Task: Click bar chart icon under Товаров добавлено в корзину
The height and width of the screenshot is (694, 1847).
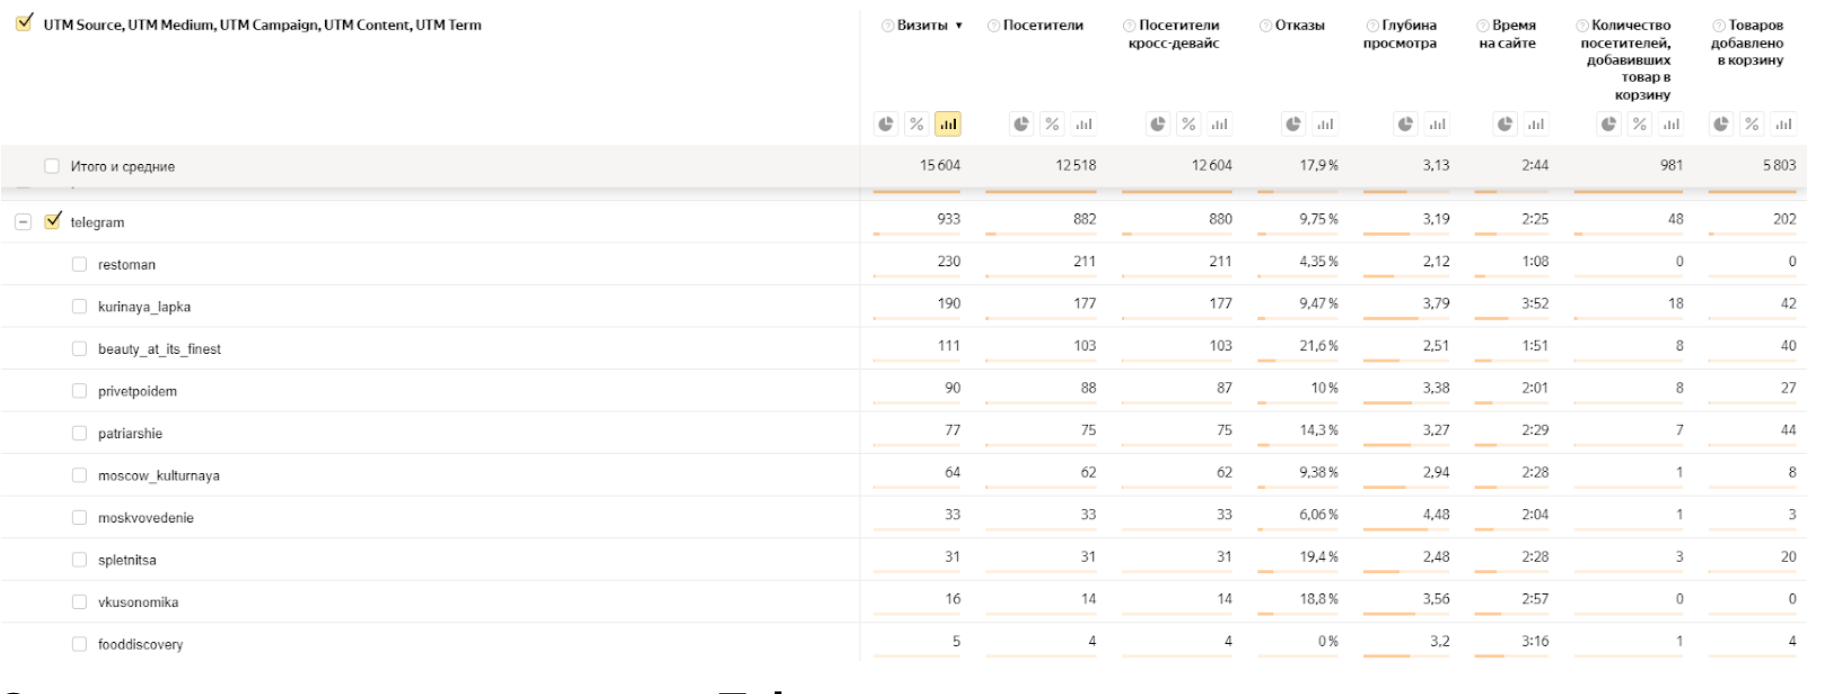Action: [1783, 124]
